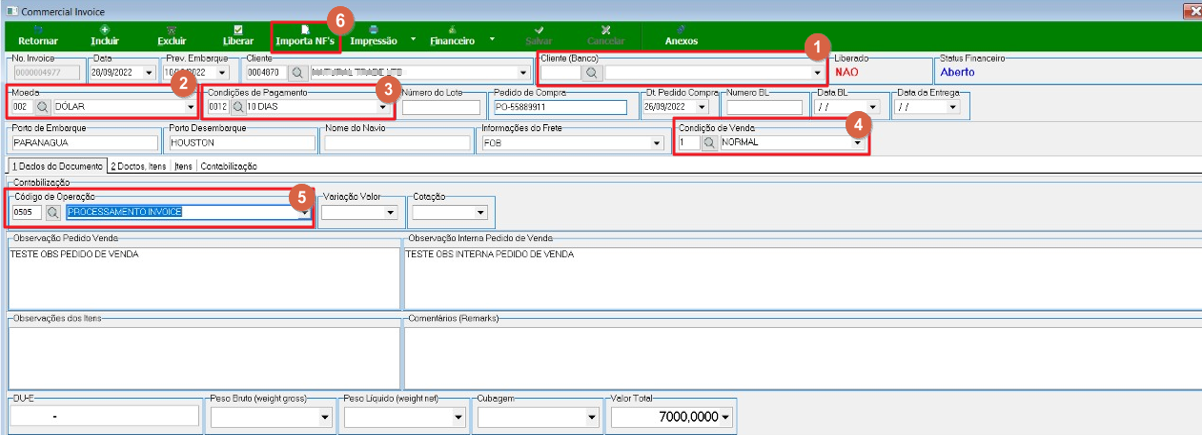Click the Excluir toolbar button
This screenshot has height=435, width=1202.
pyautogui.click(x=171, y=36)
